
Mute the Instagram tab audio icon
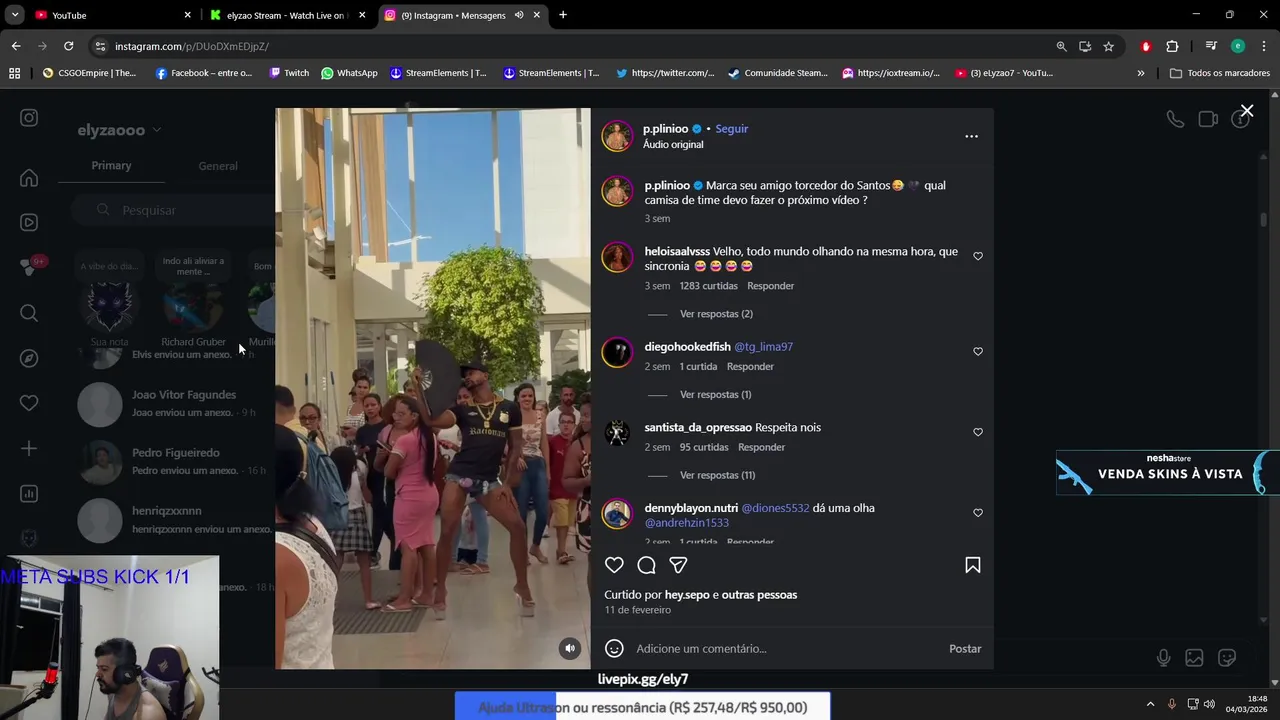(x=519, y=15)
